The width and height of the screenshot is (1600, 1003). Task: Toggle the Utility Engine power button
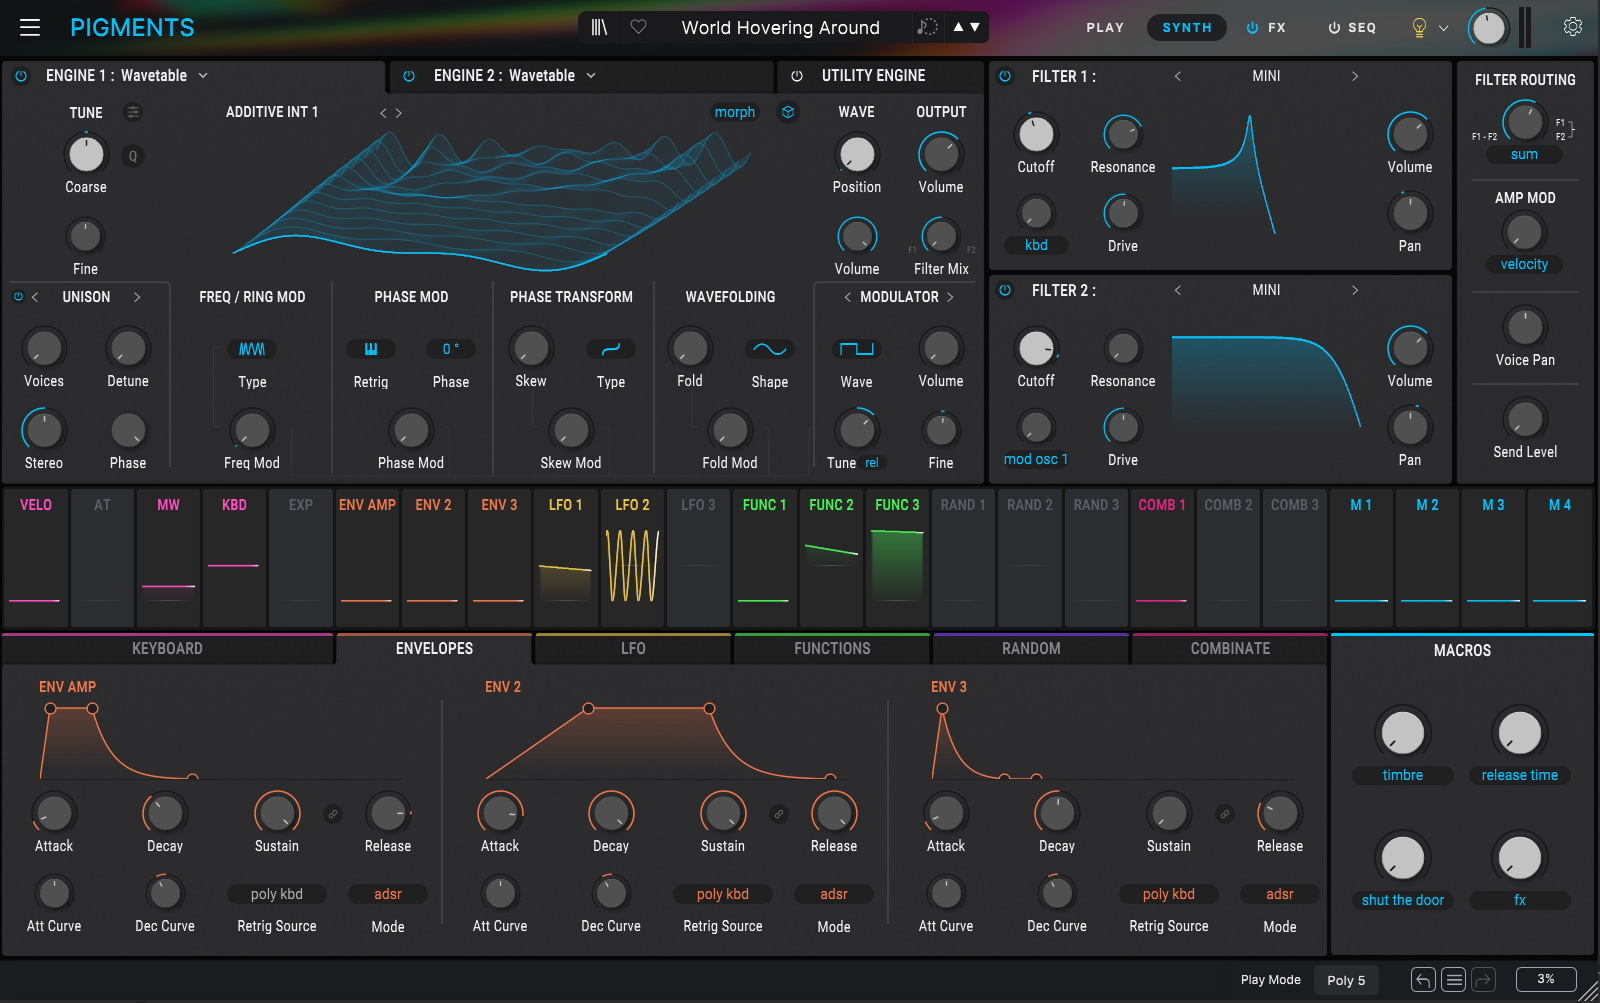[797, 76]
